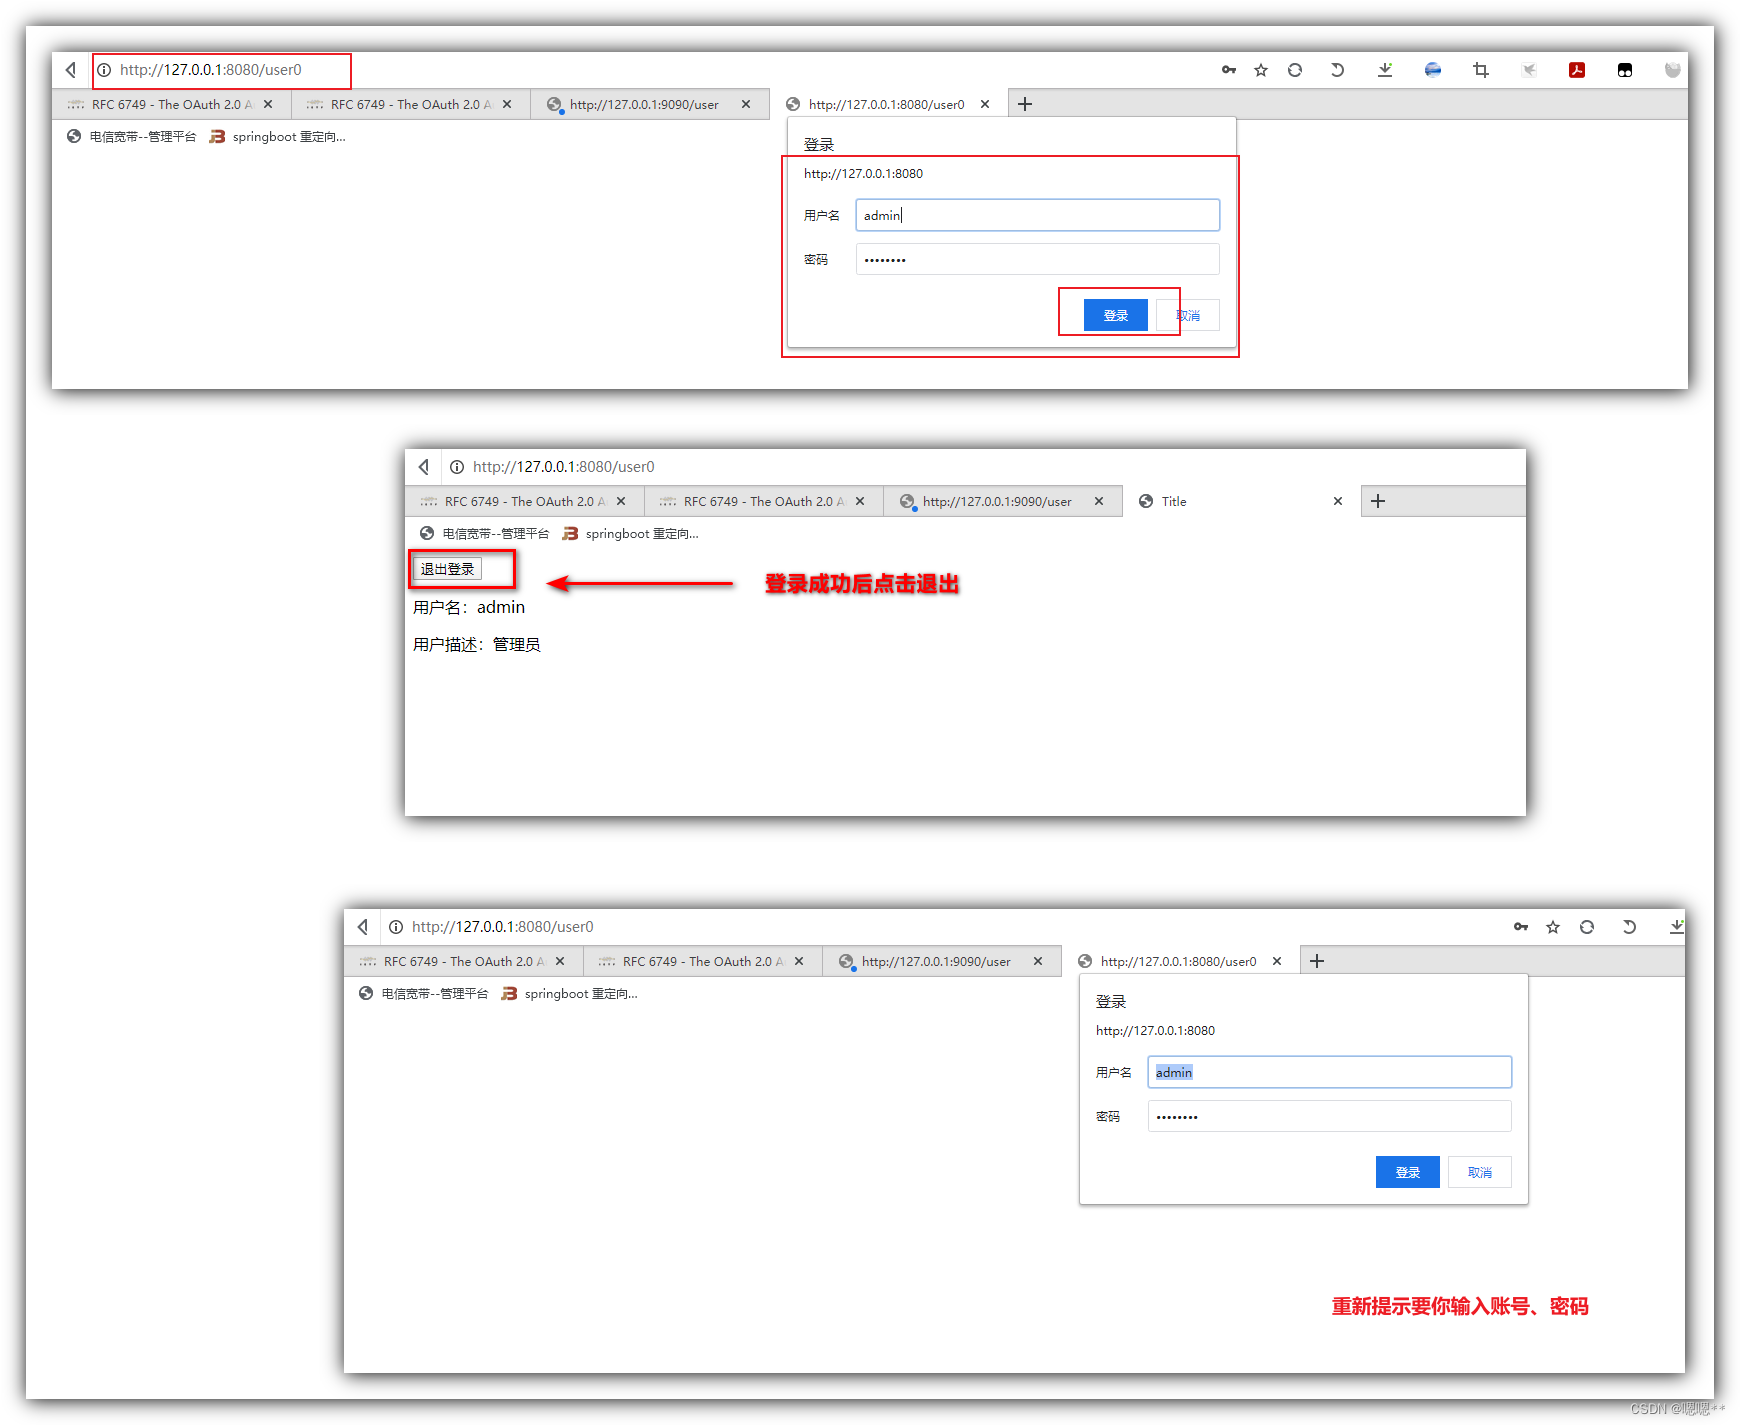Click the red PDF extension icon
This screenshot has width=1740, height=1425.
pos(1577,70)
